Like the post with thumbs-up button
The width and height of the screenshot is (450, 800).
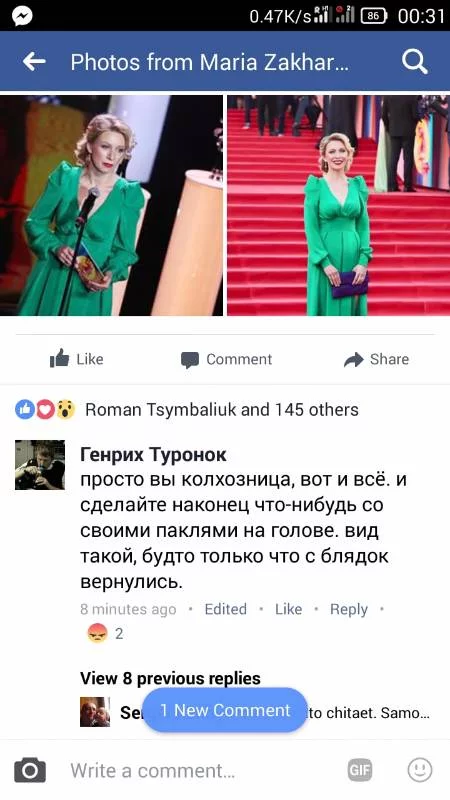77,359
